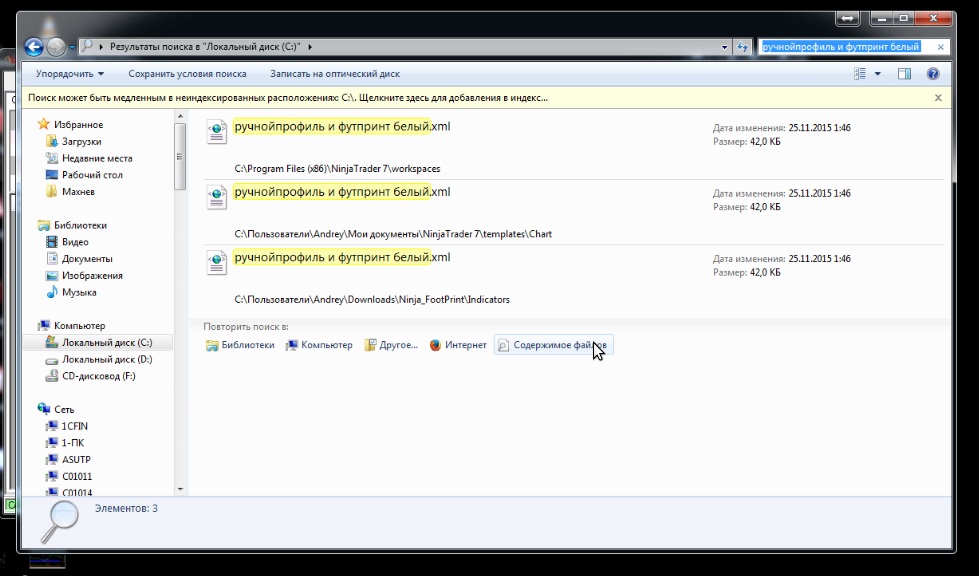
Task: Click the double-arrow button in the title bar
Action: [x=847, y=19]
